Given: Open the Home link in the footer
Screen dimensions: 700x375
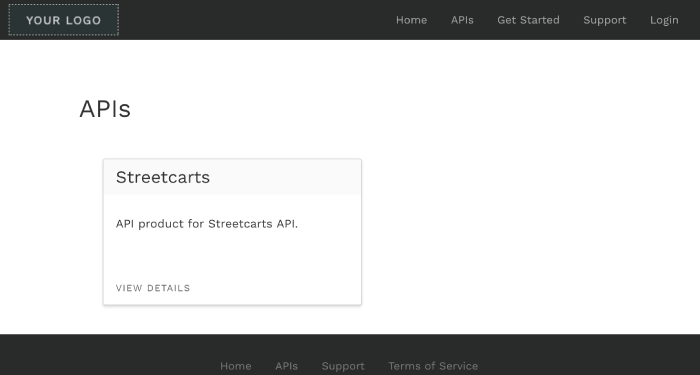Looking at the screenshot, I should point(235,366).
